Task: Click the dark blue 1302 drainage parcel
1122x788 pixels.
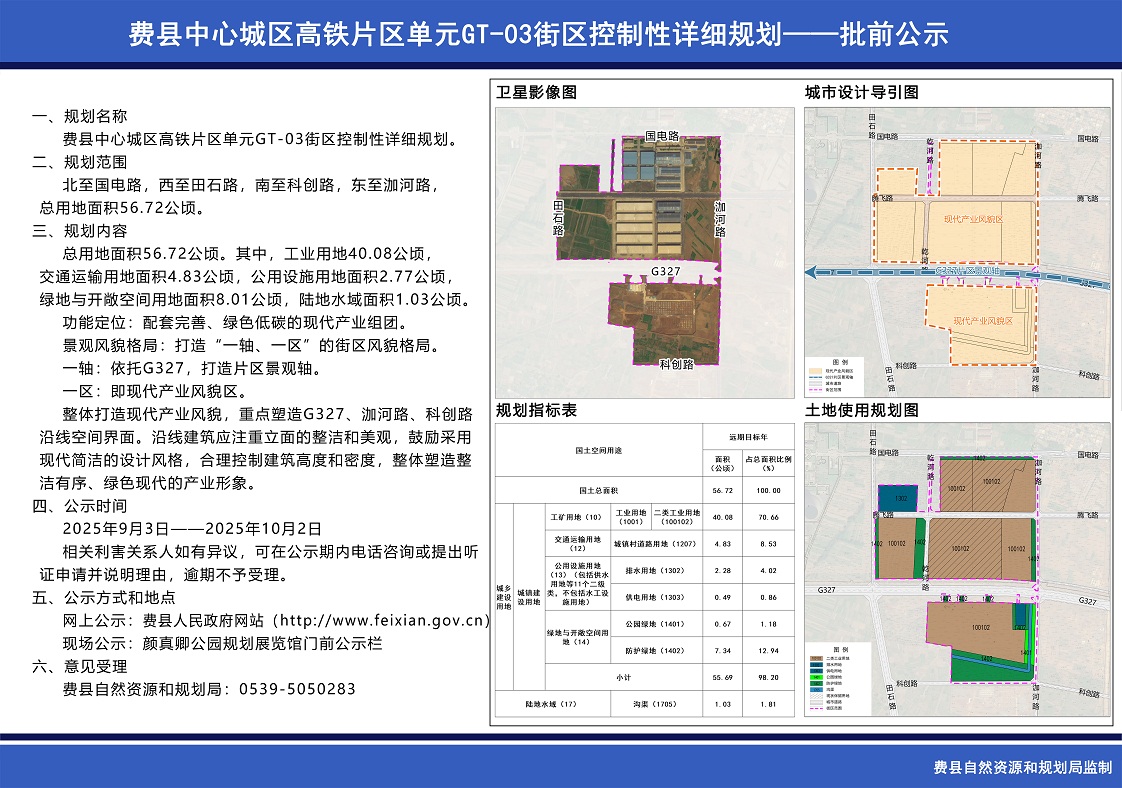Action: pyautogui.click(x=900, y=497)
